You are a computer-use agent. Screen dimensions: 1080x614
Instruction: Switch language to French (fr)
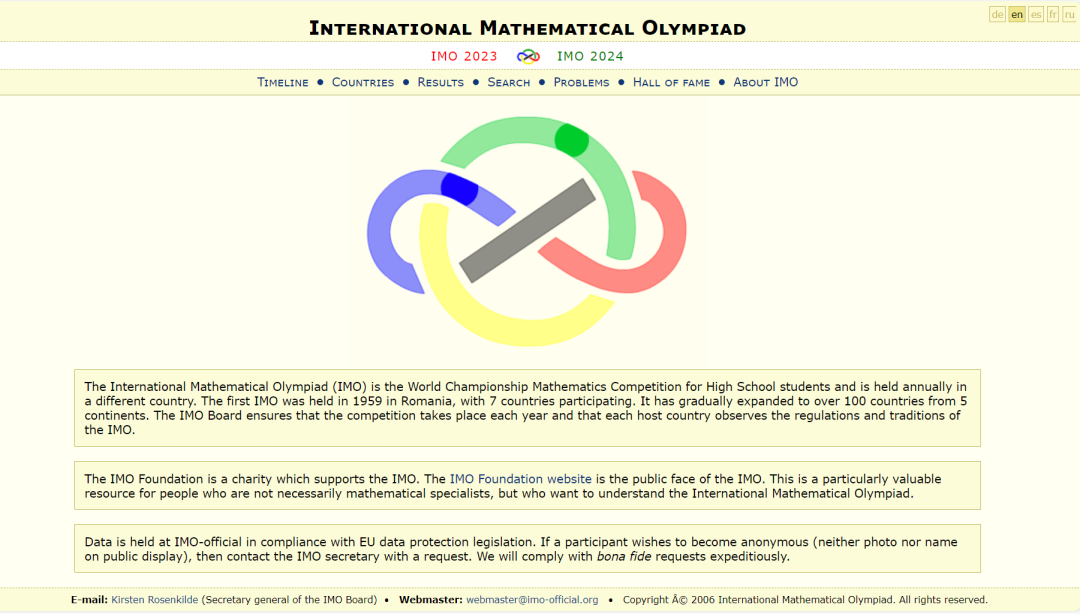coord(1053,14)
